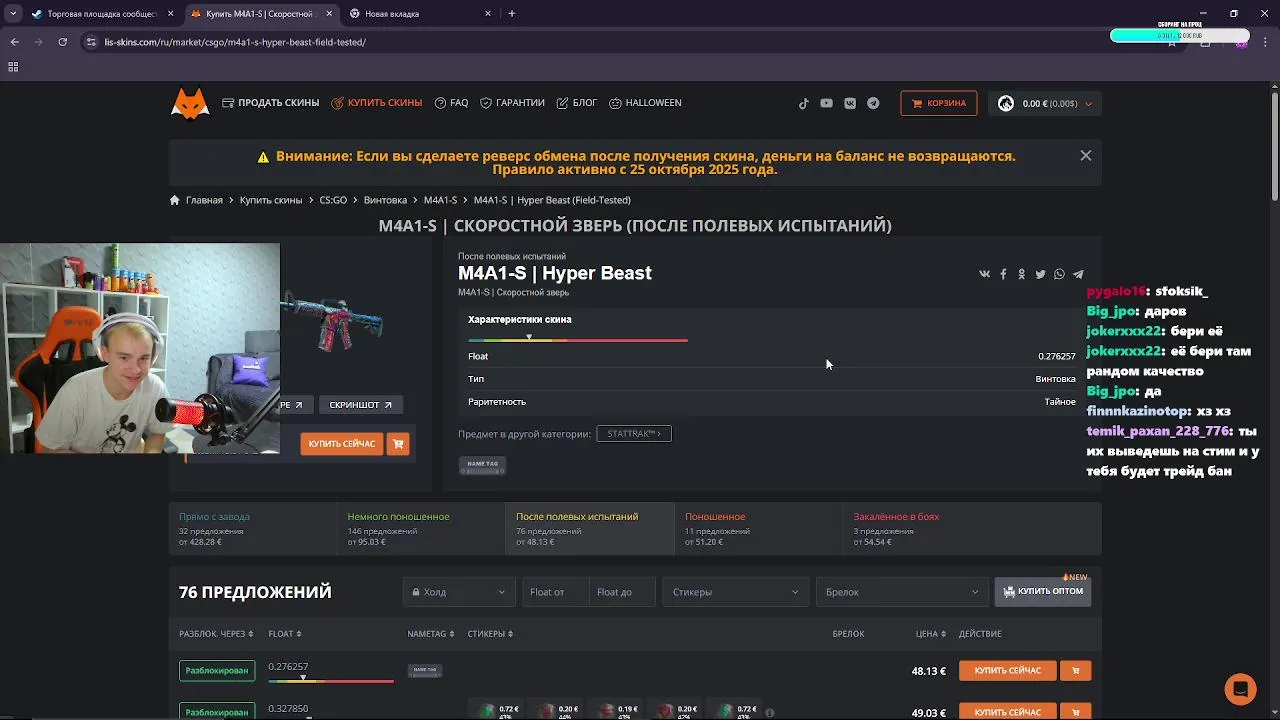Open the VK icon in header

coord(850,103)
